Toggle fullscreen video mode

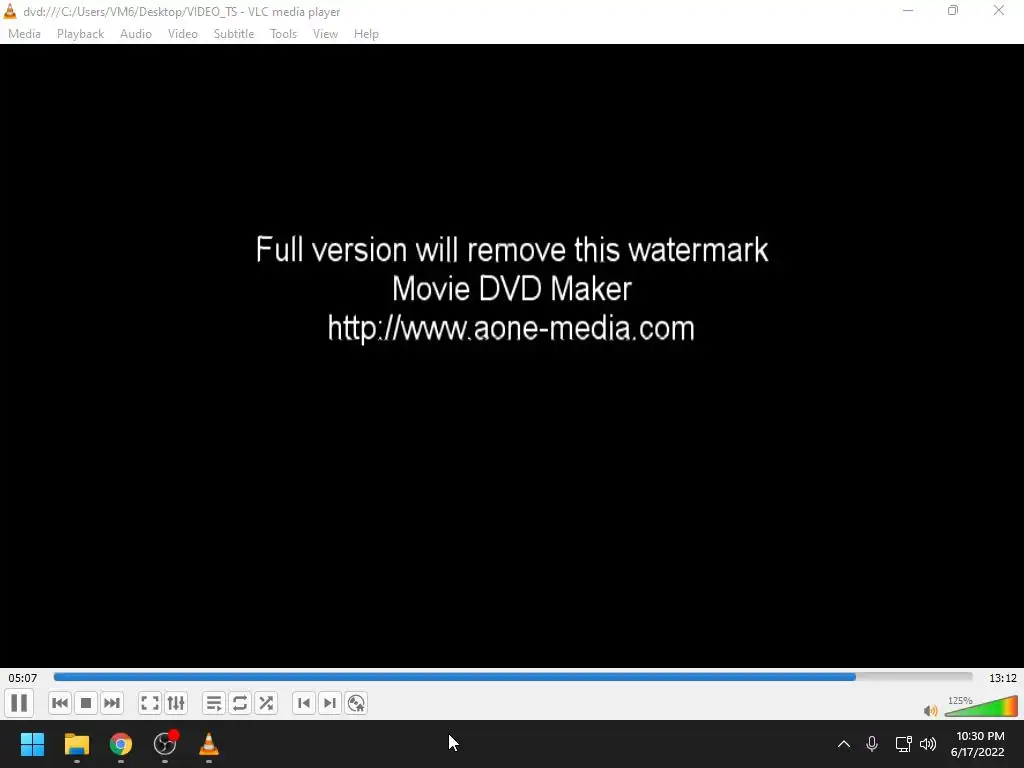(x=150, y=703)
